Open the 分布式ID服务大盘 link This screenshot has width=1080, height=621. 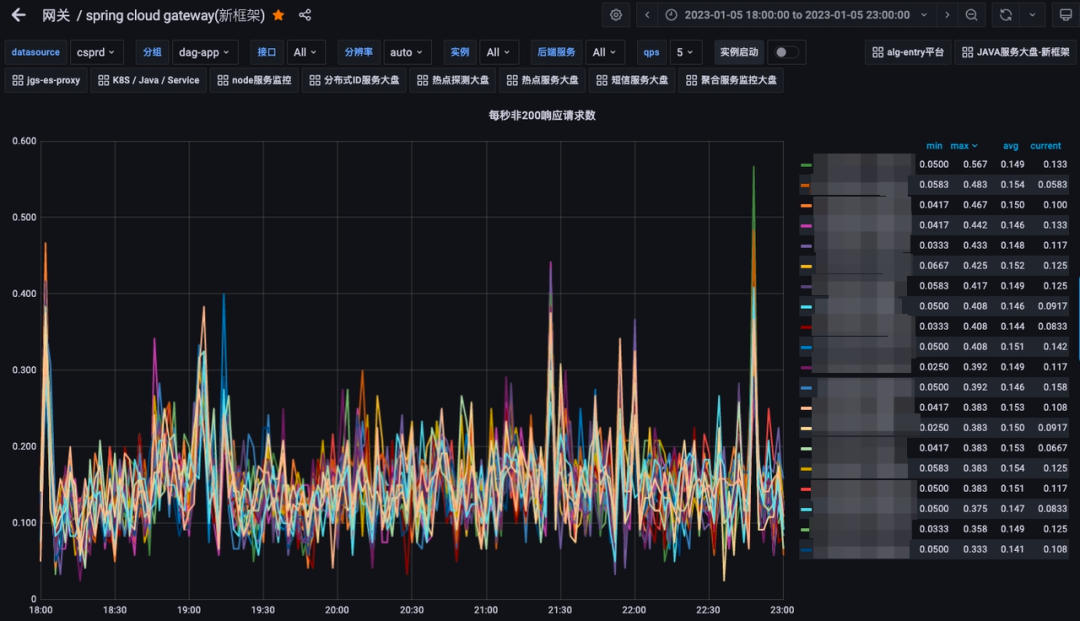click(355, 81)
